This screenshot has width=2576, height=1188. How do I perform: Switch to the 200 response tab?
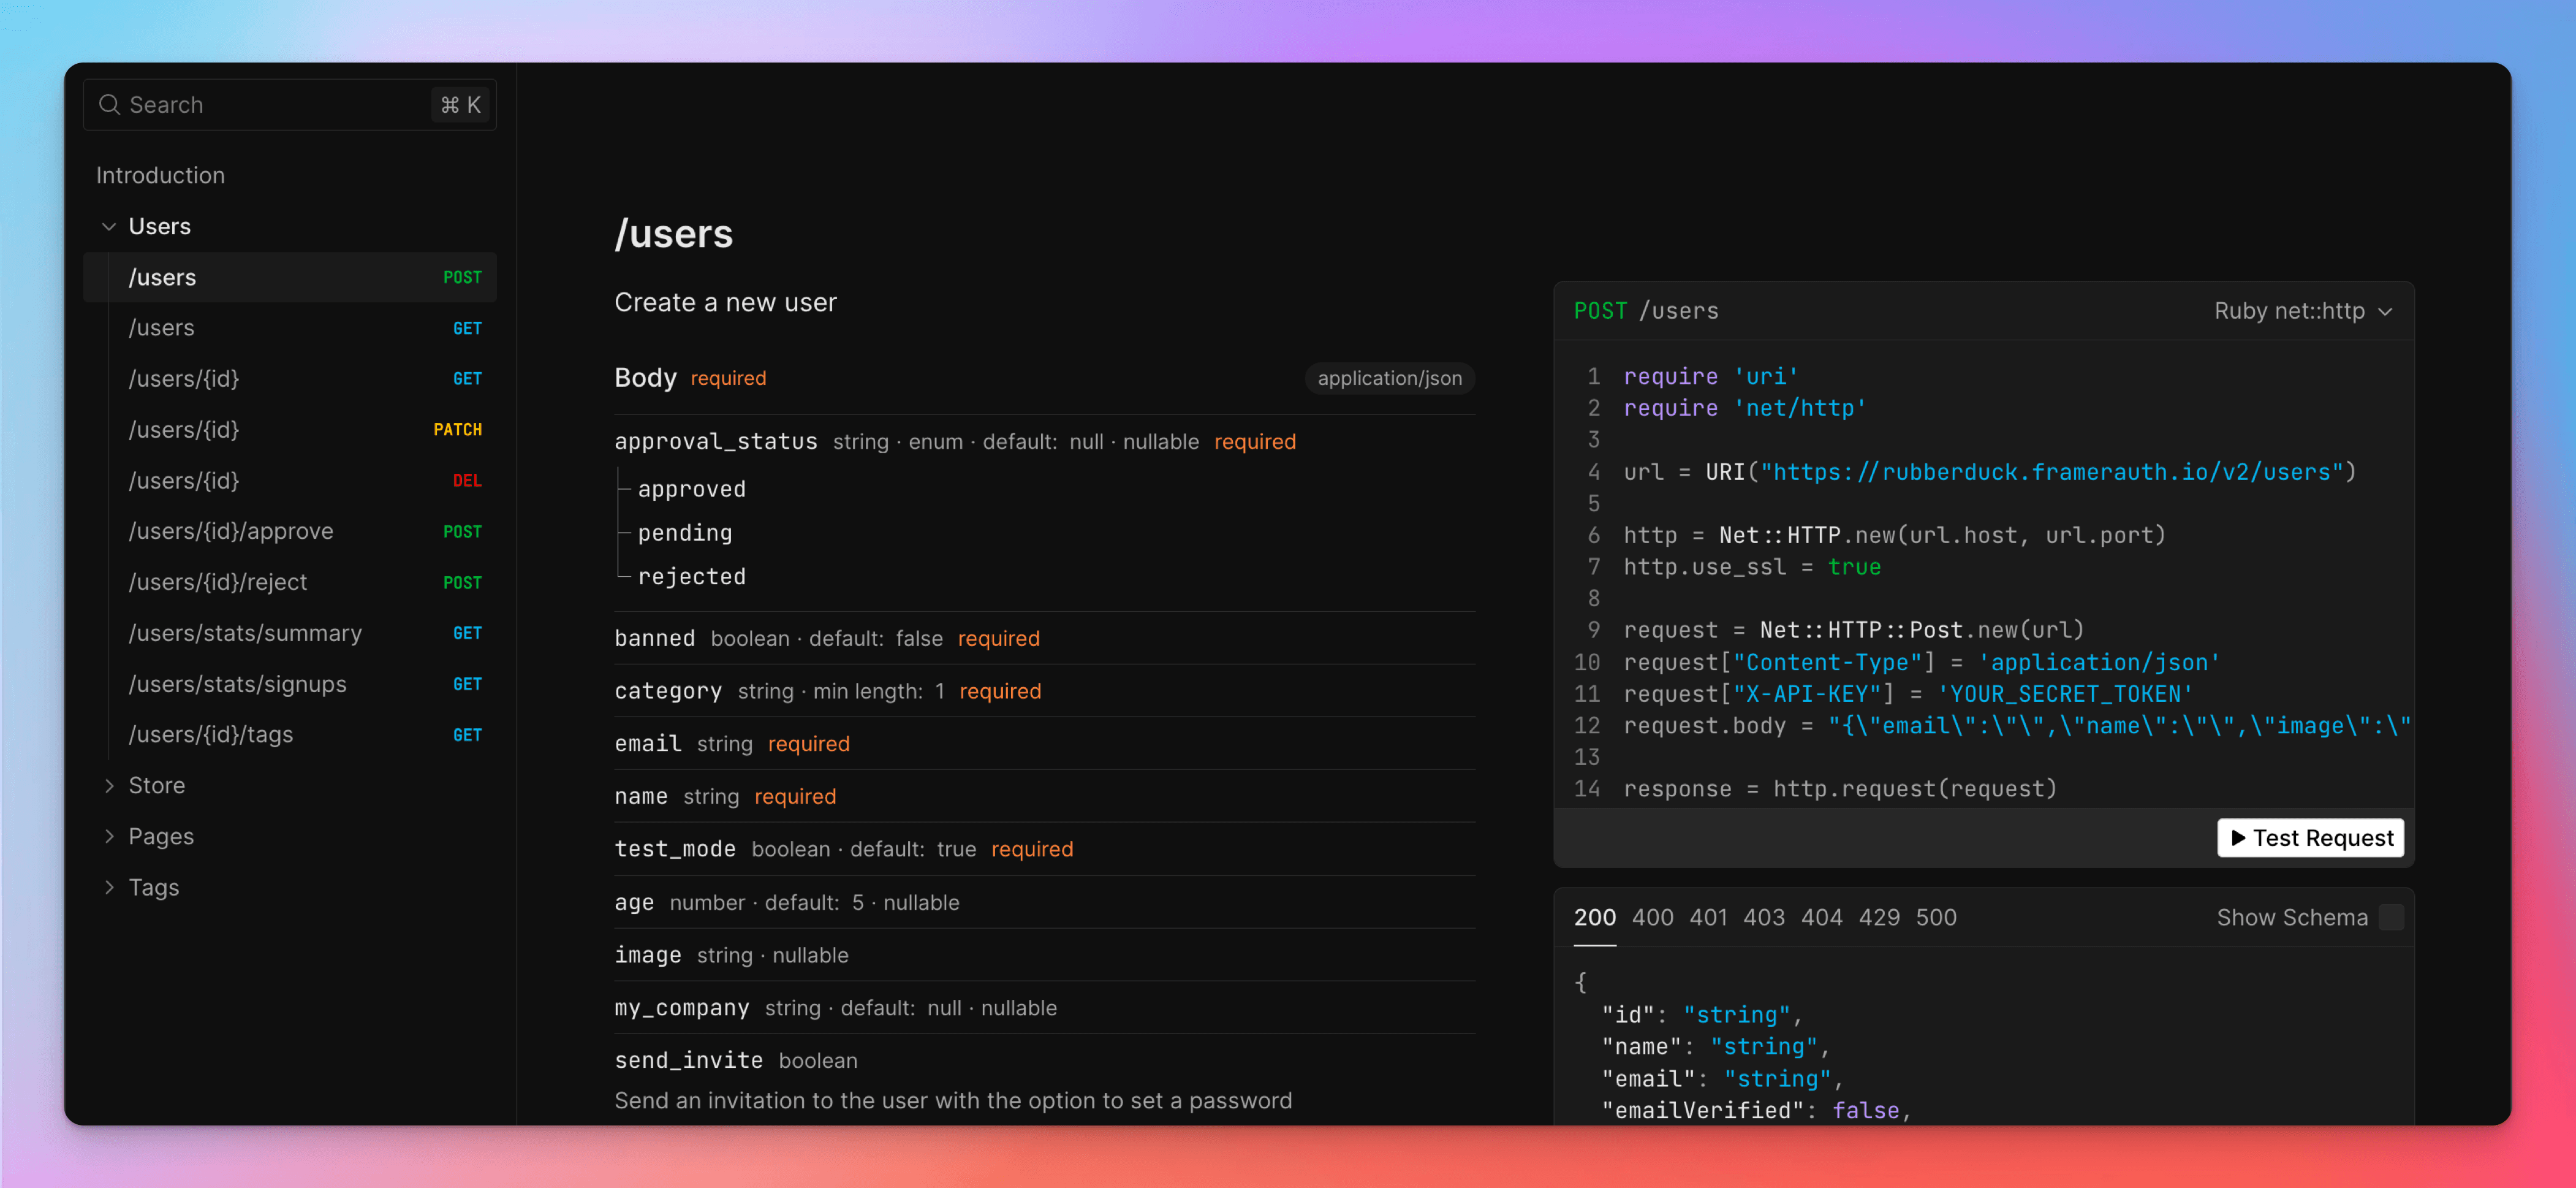coord(1594,918)
